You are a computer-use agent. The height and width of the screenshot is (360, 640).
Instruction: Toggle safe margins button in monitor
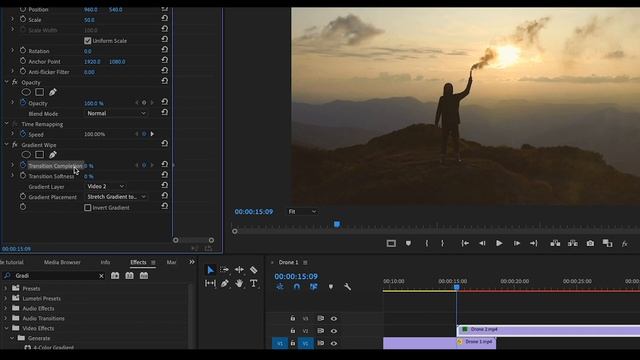point(391,243)
